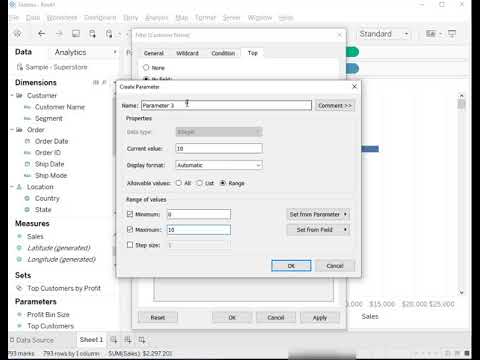Switch to the Condition tab in Filter dialog
The width and height of the screenshot is (480, 360).
(x=223, y=53)
